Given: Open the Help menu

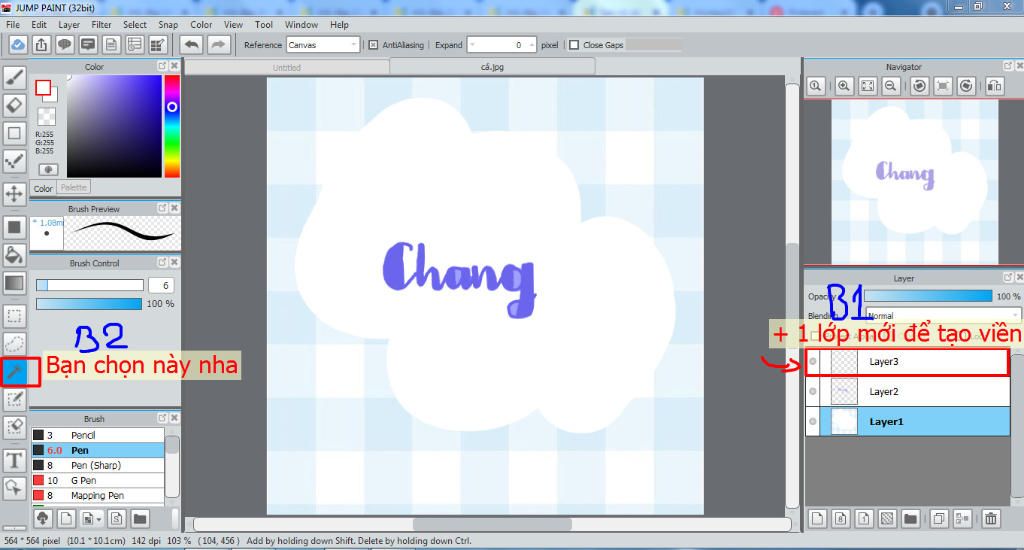Looking at the screenshot, I should coord(339,25).
